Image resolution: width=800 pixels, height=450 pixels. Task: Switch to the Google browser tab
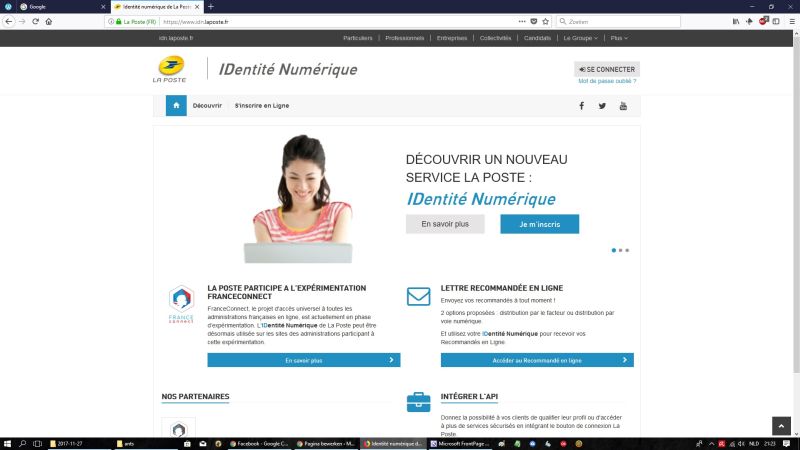tap(55, 6)
